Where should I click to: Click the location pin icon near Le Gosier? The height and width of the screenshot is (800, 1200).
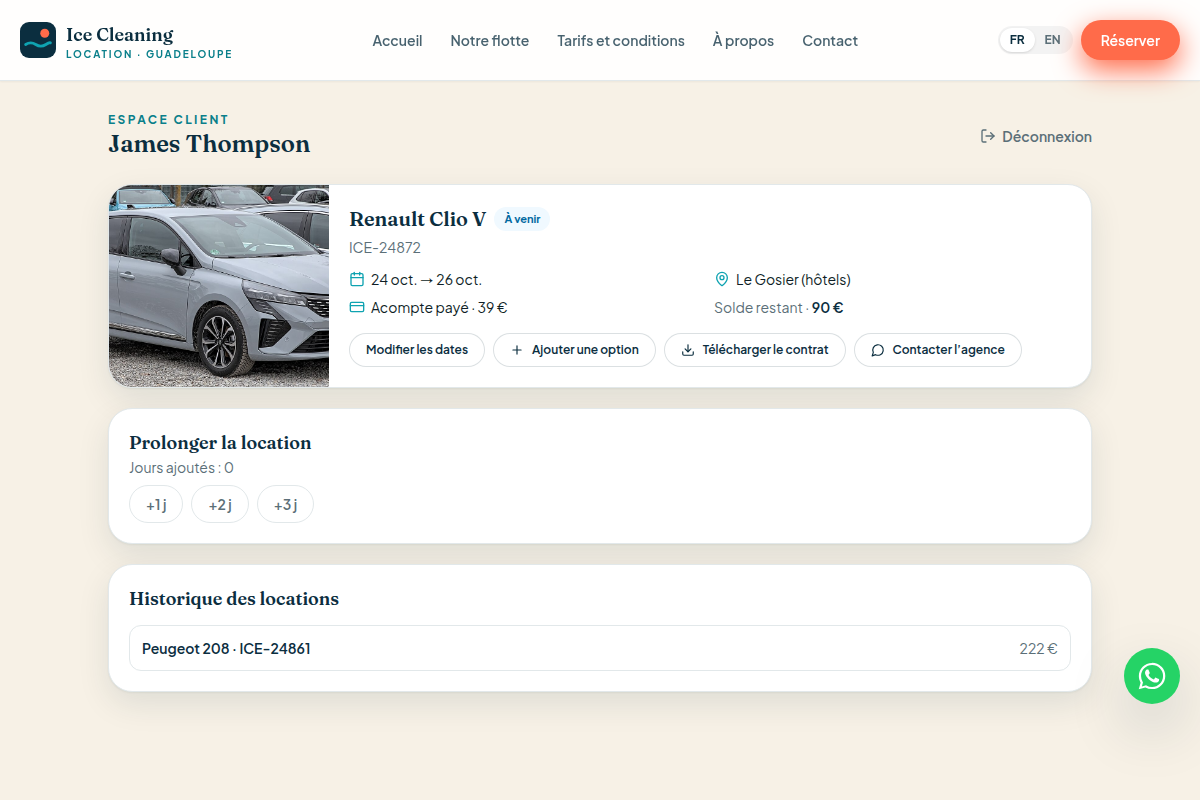click(x=722, y=279)
